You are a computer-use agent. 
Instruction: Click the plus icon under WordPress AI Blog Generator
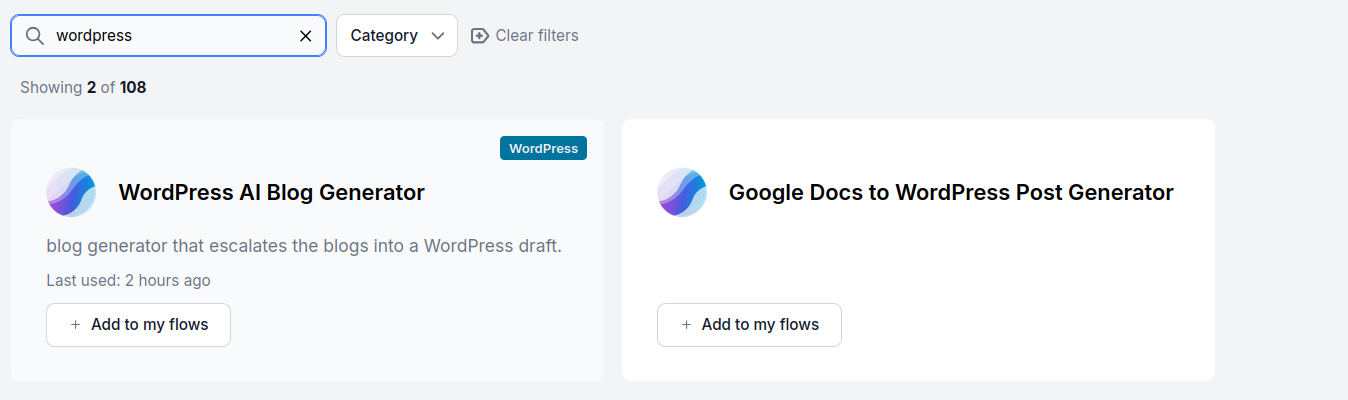pos(76,325)
